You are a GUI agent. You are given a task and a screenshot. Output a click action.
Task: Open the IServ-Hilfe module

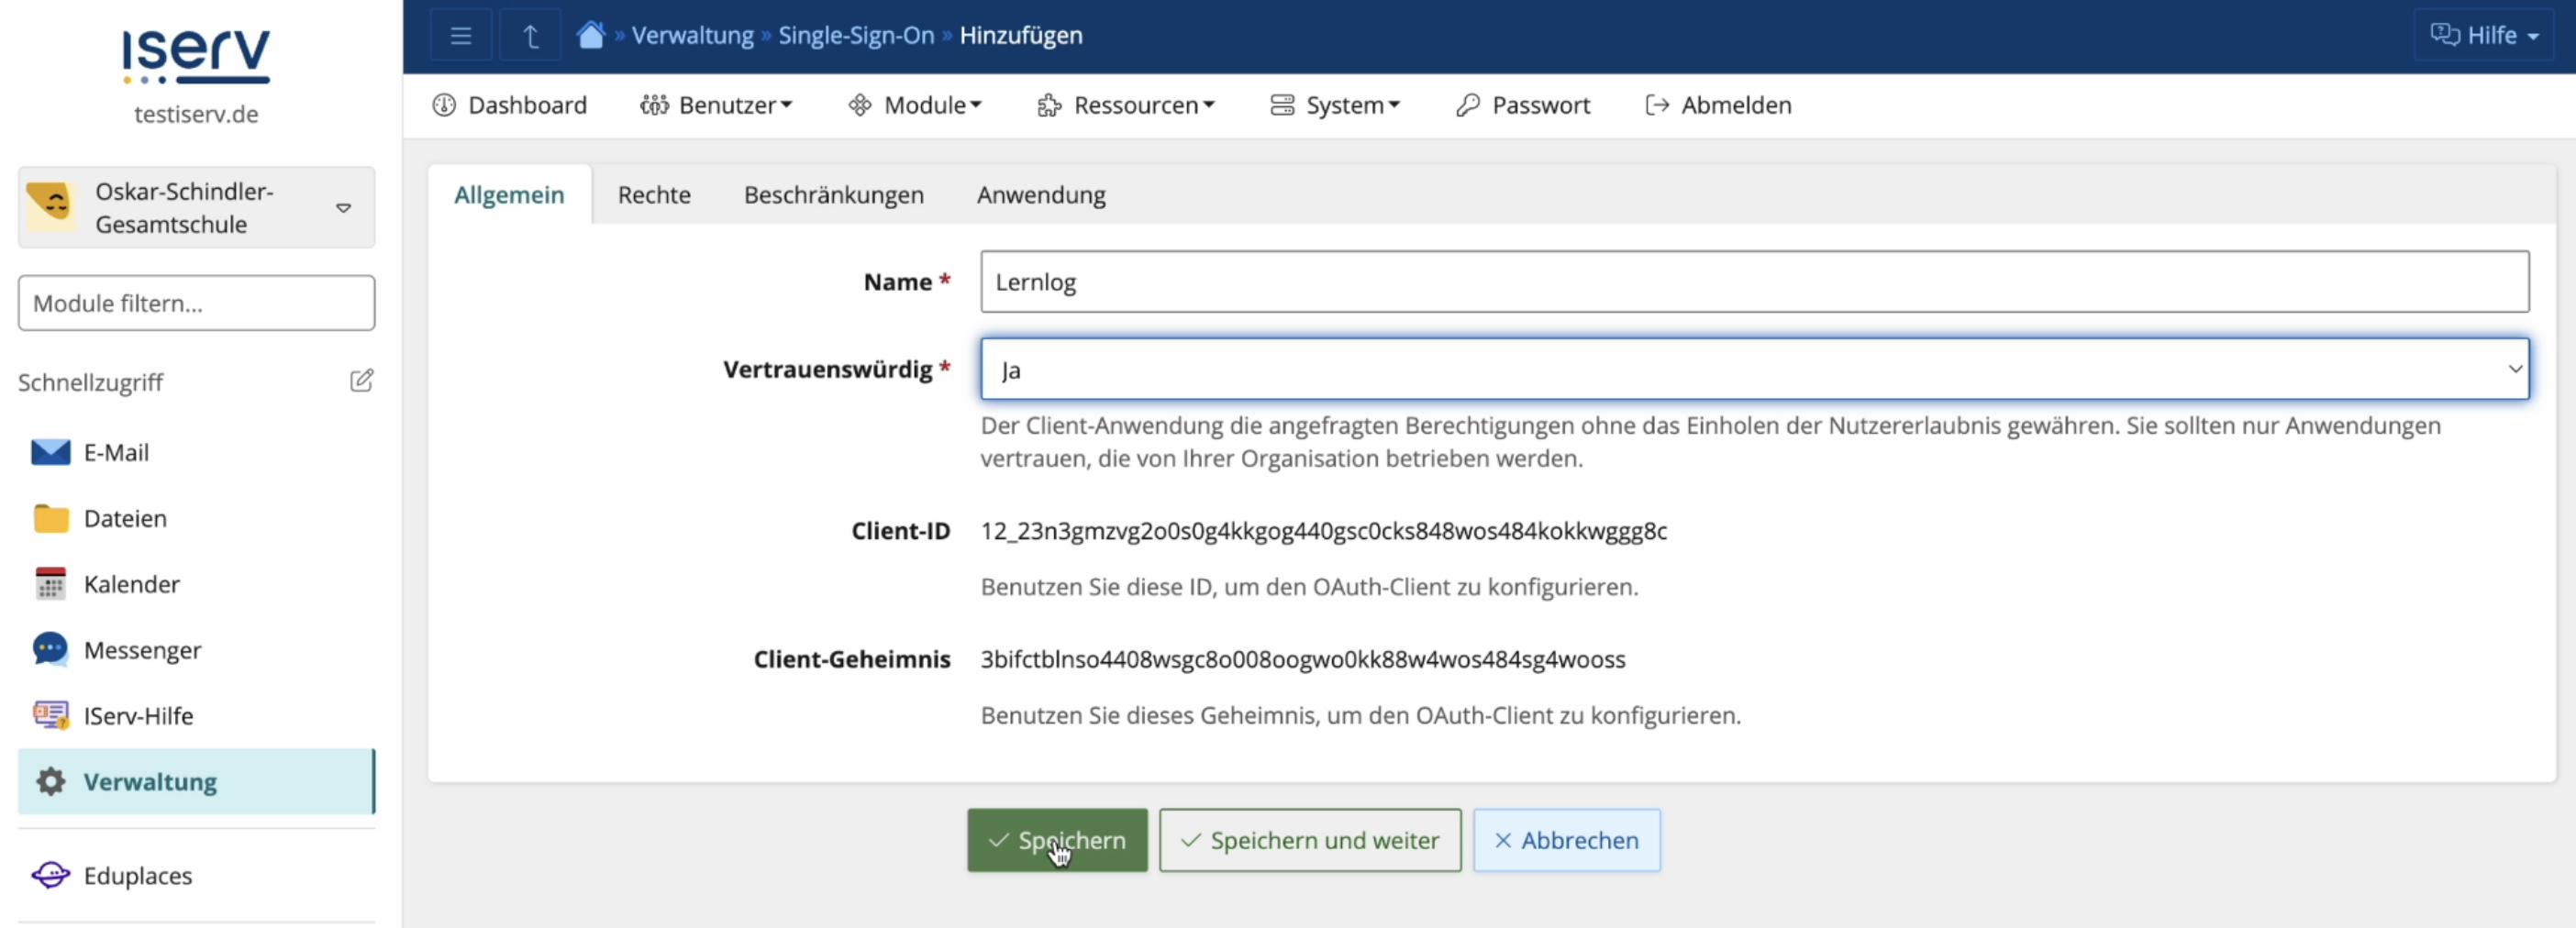(x=138, y=716)
